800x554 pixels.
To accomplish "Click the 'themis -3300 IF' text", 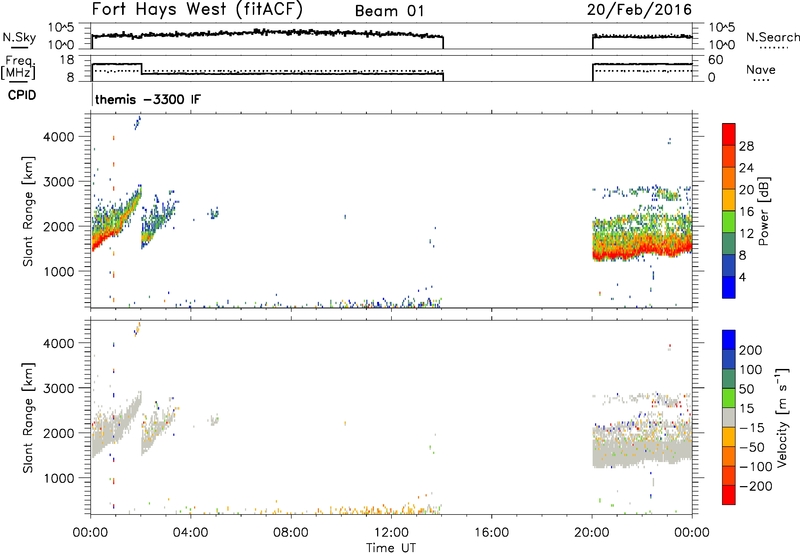I will [148, 99].
